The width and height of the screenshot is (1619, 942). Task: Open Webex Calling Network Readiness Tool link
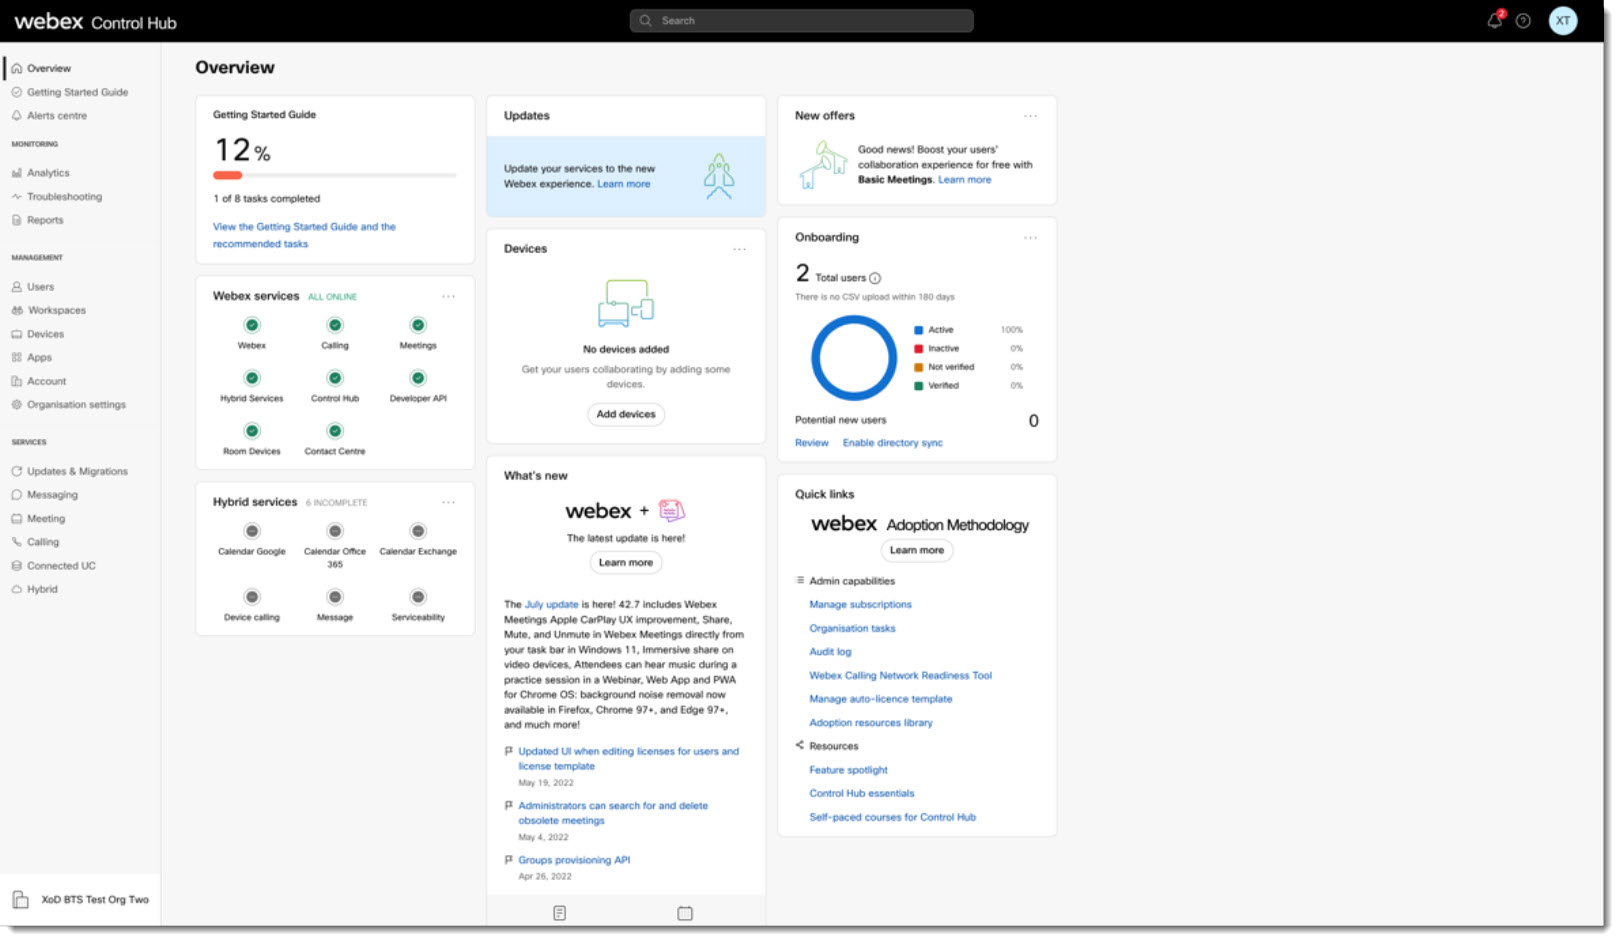coord(900,676)
